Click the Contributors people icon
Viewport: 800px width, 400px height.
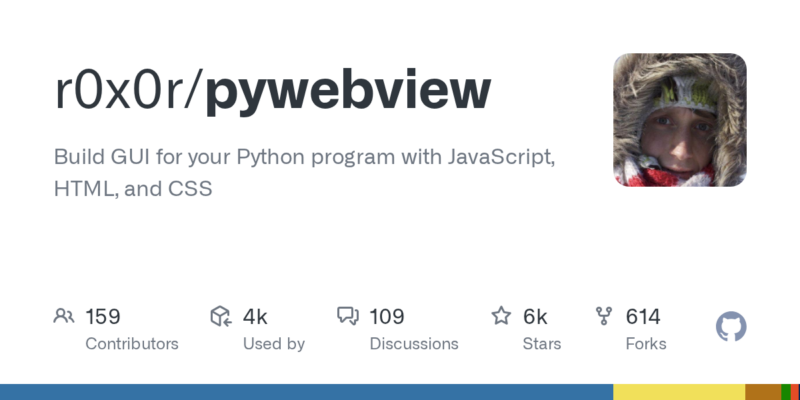(x=64, y=316)
